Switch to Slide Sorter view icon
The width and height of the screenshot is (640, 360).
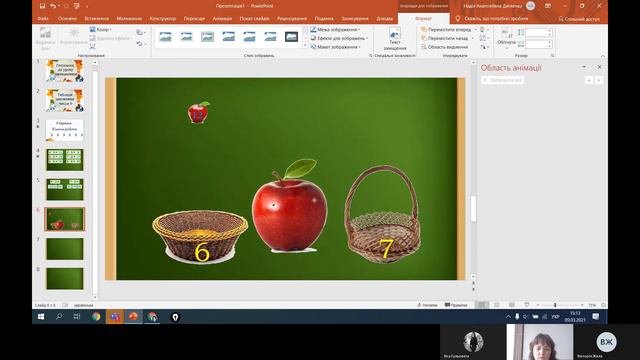pyautogui.click(x=497, y=305)
